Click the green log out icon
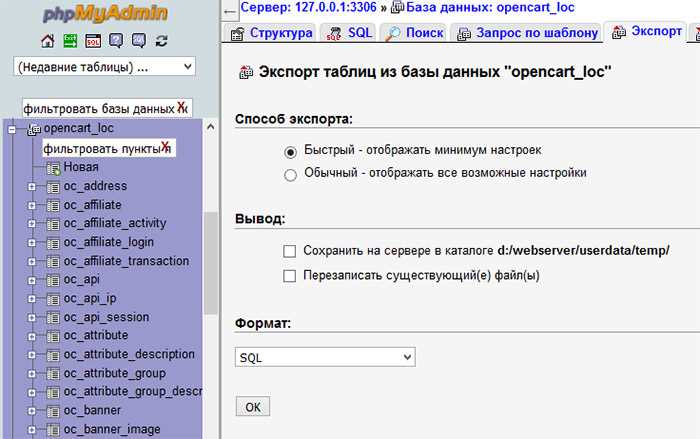This screenshot has width=700, height=439. 70,41
